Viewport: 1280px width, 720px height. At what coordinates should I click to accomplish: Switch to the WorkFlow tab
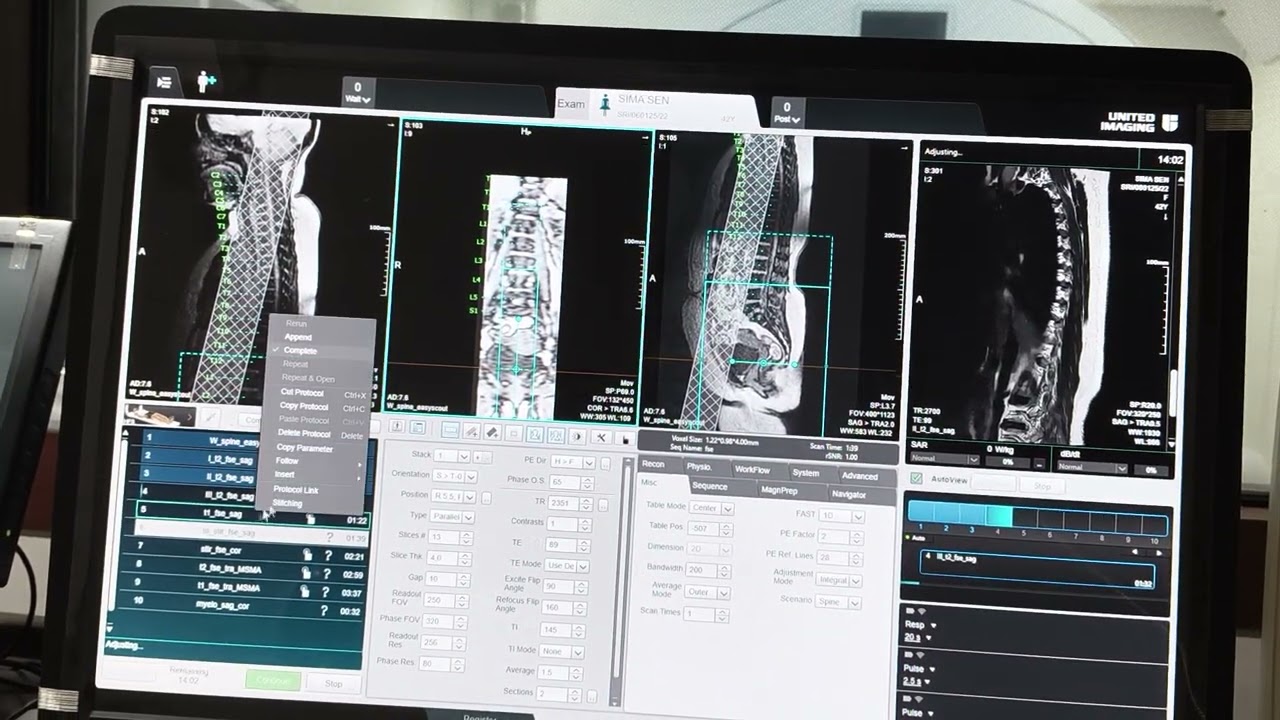(752, 469)
